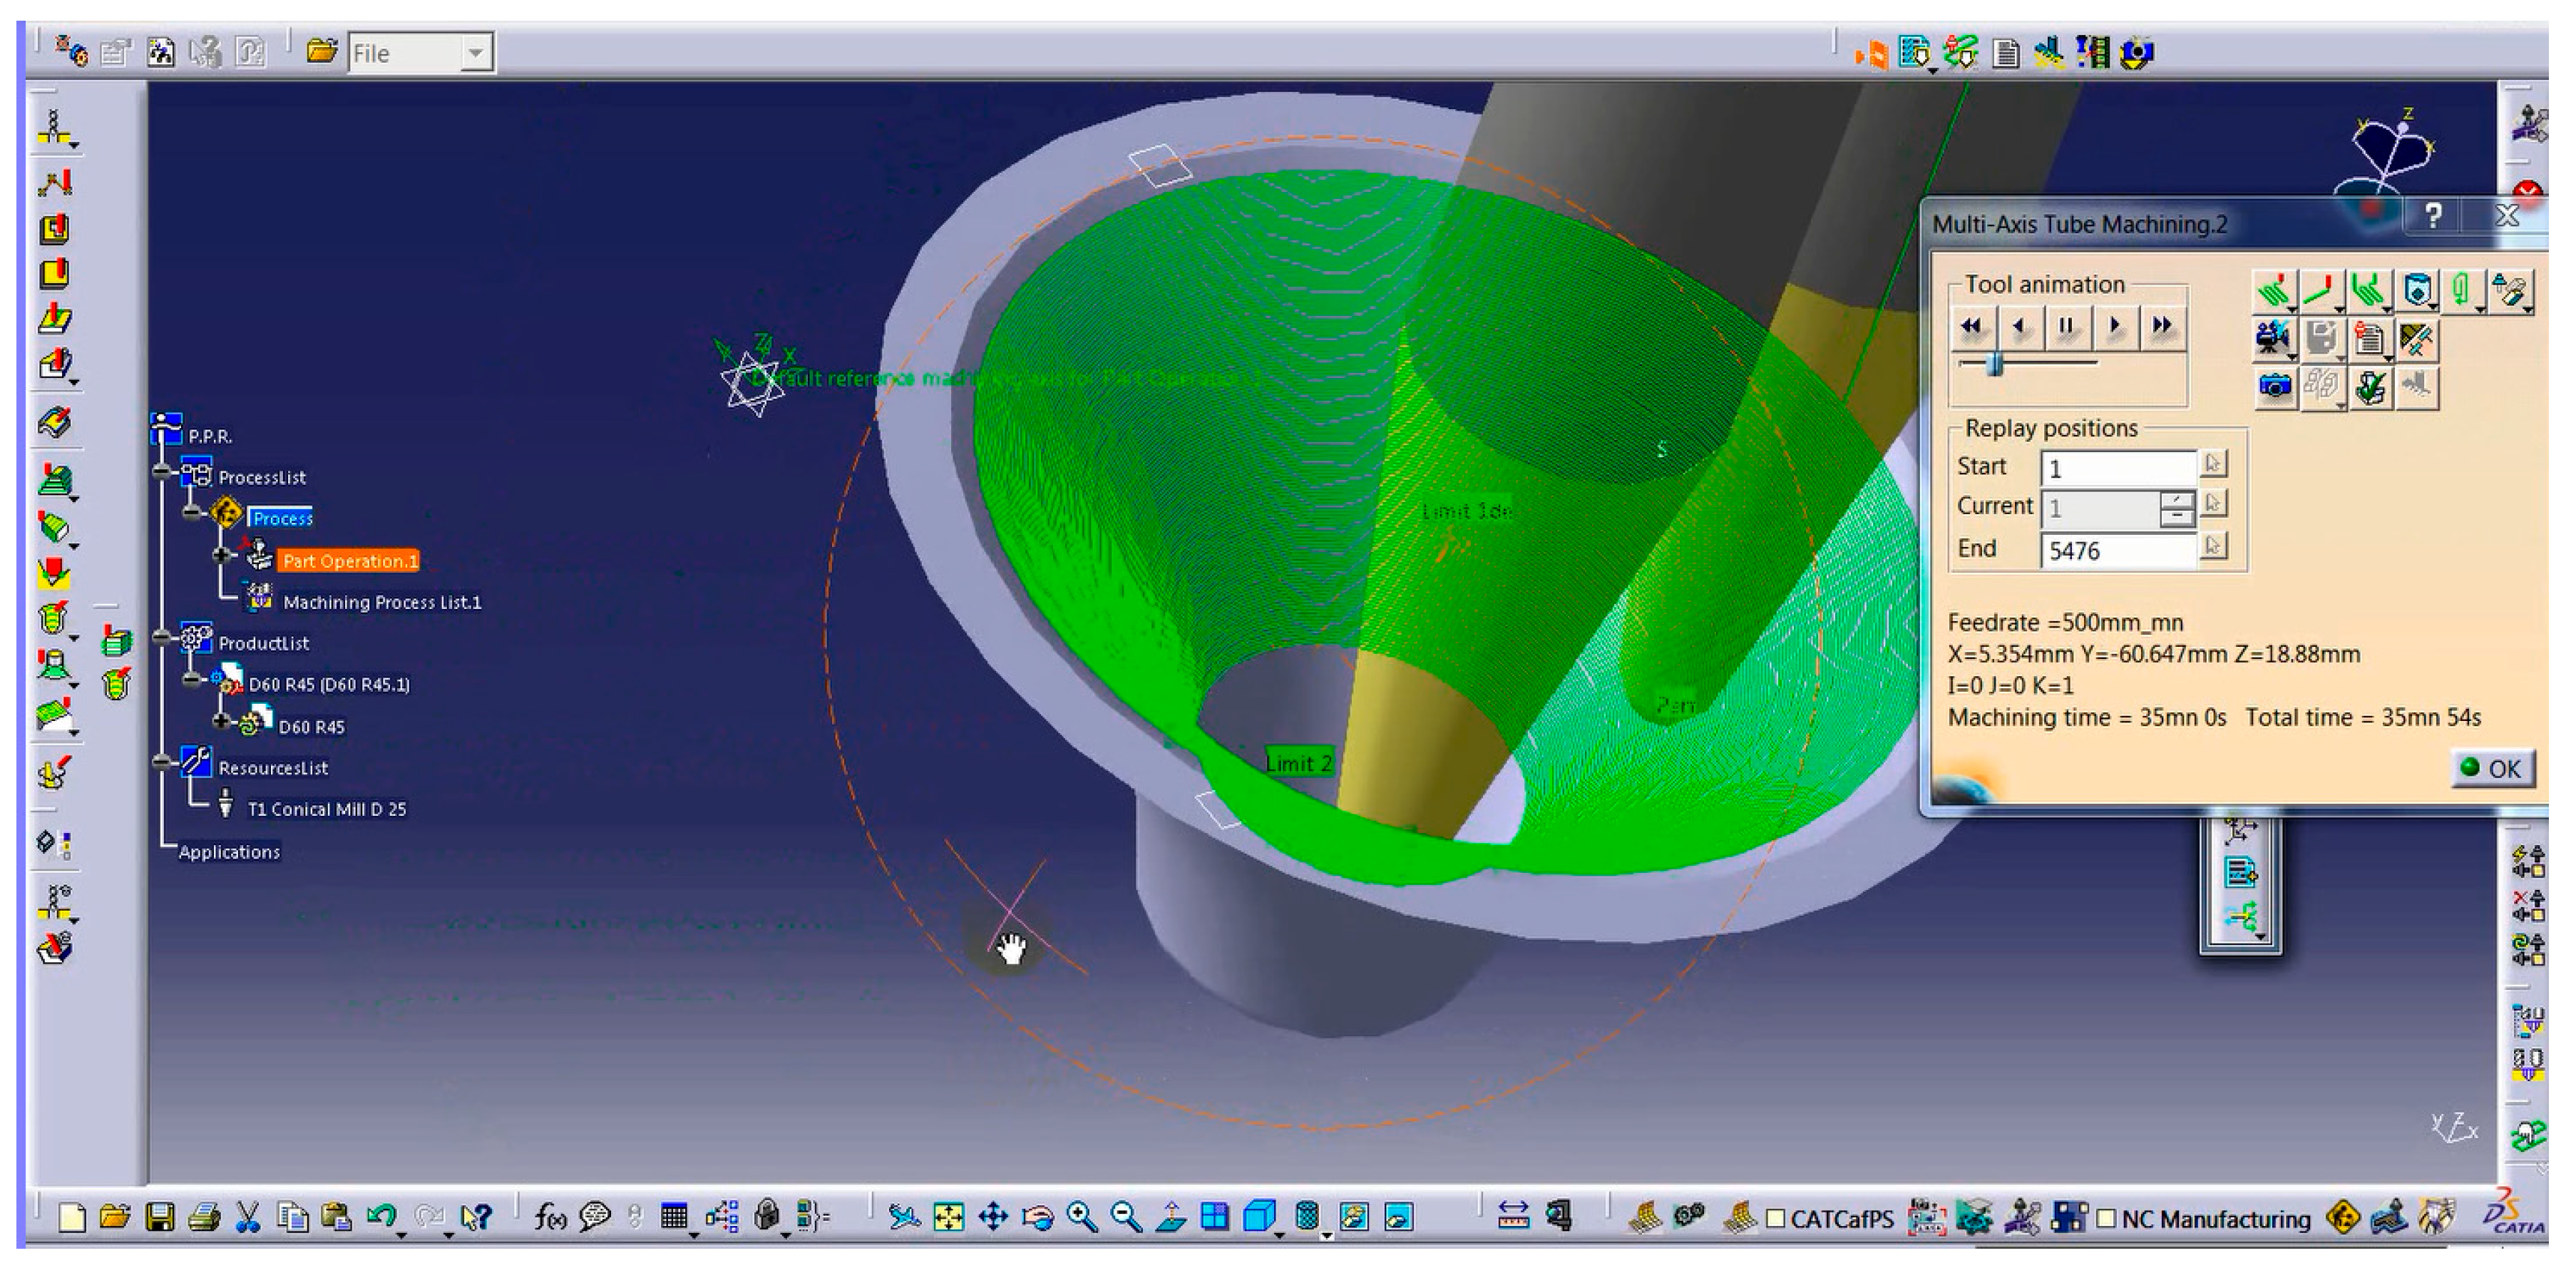Click the Undo arrow icon
This screenshot has height=1273, width=2576.
click(x=380, y=1217)
